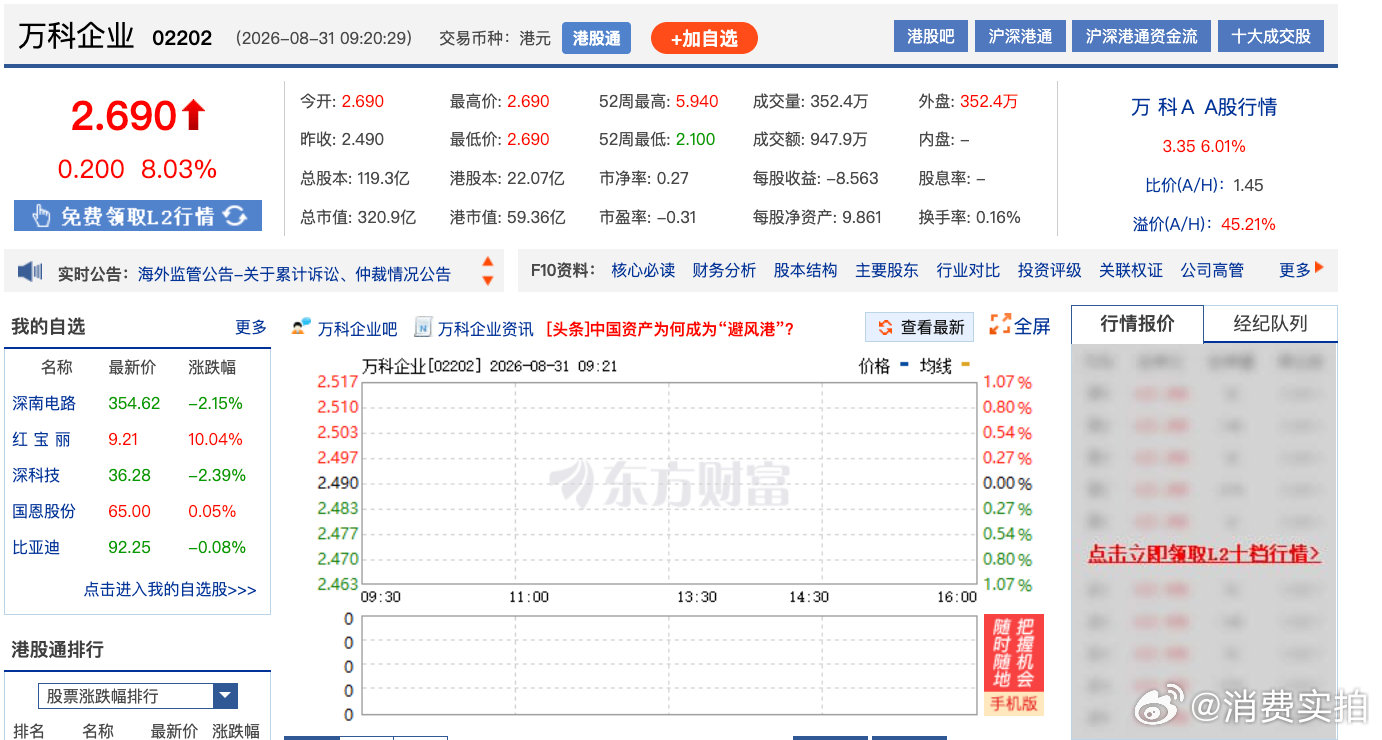Click 更多 link in 我的自选 panel
This screenshot has width=1382, height=740.
(x=251, y=327)
